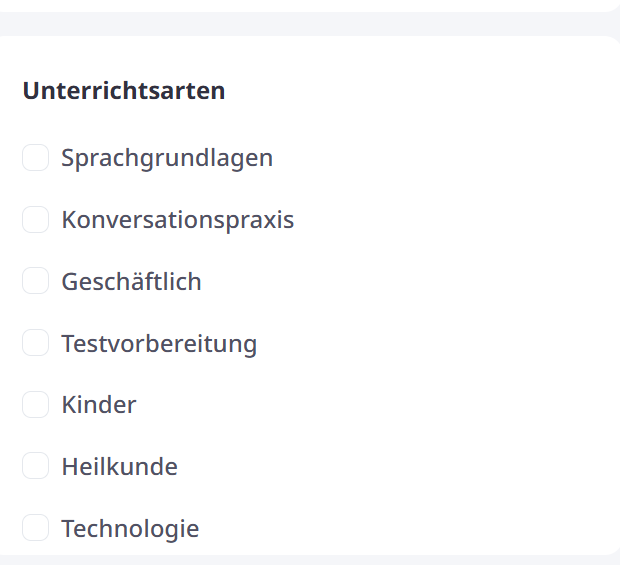Mark the Heilkunde checkbox
The height and width of the screenshot is (565, 620).
[x=35, y=467]
